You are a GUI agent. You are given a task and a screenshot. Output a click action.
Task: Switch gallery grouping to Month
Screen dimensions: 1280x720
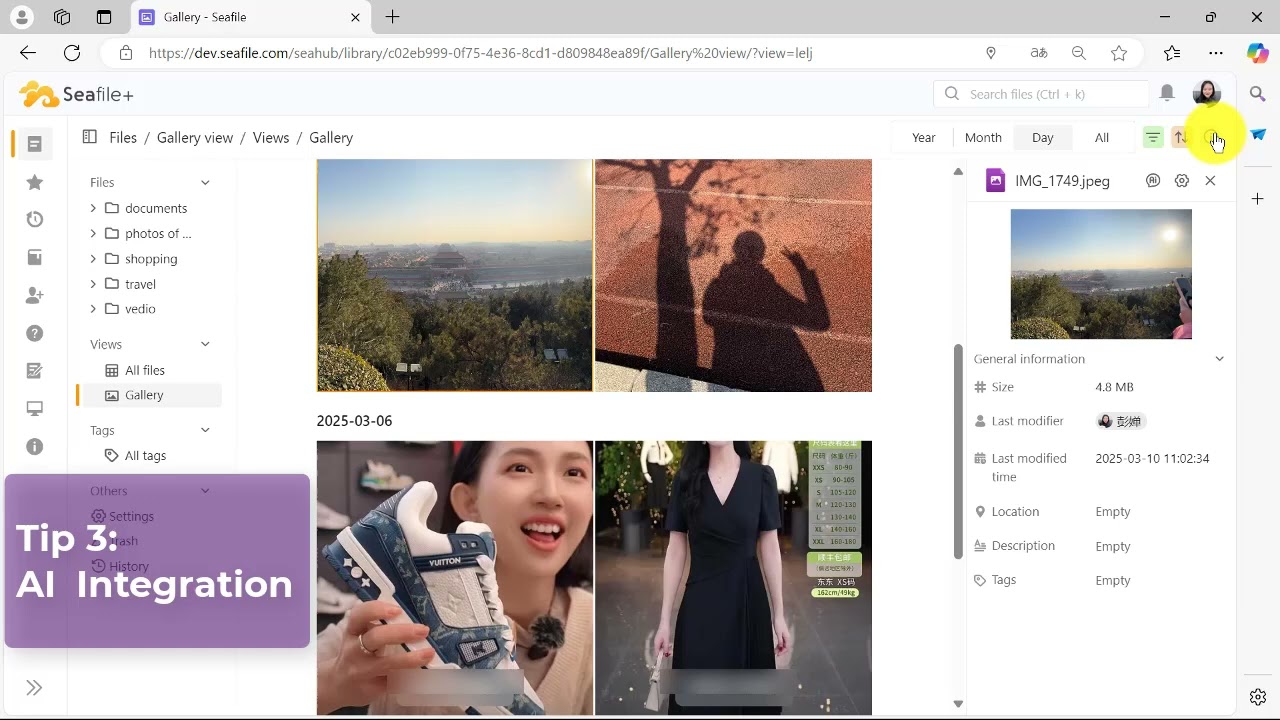pos(983,138)
